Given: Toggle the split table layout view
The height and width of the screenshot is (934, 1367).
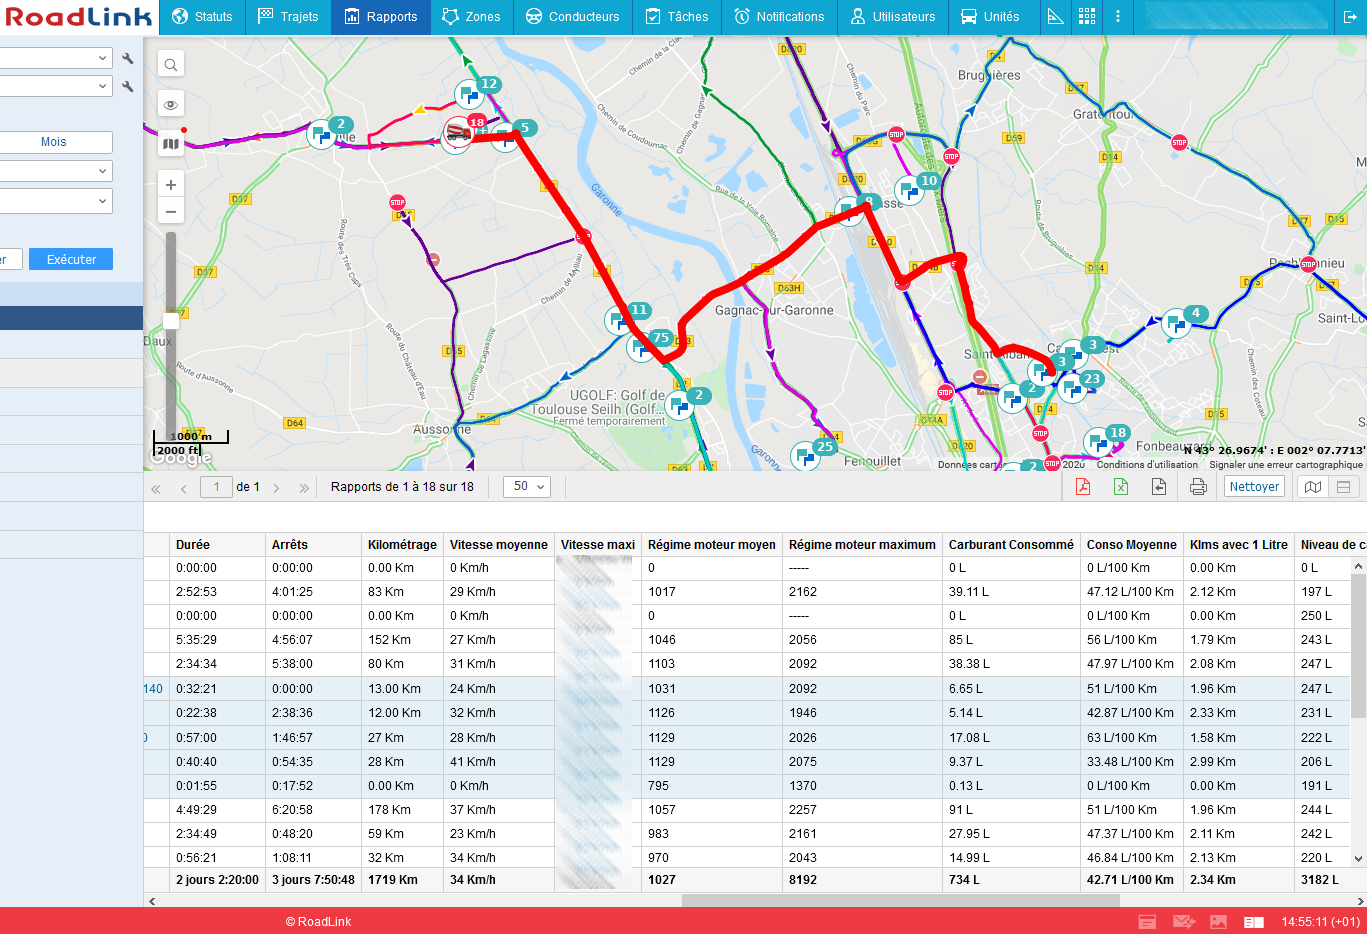Looking at the screenshot, I should (x=1343, y=487).
